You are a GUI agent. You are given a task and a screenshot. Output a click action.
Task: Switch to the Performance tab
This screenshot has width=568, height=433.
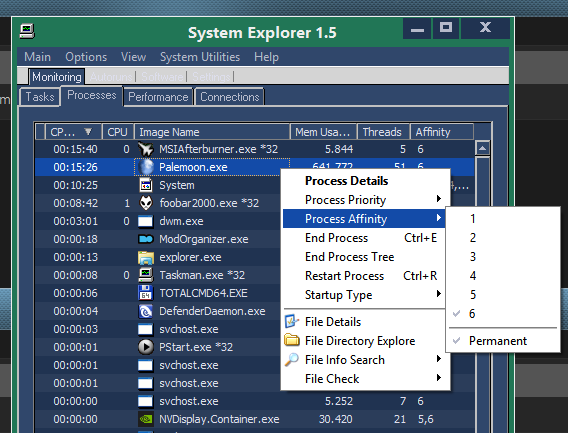[x=158, y=97]
